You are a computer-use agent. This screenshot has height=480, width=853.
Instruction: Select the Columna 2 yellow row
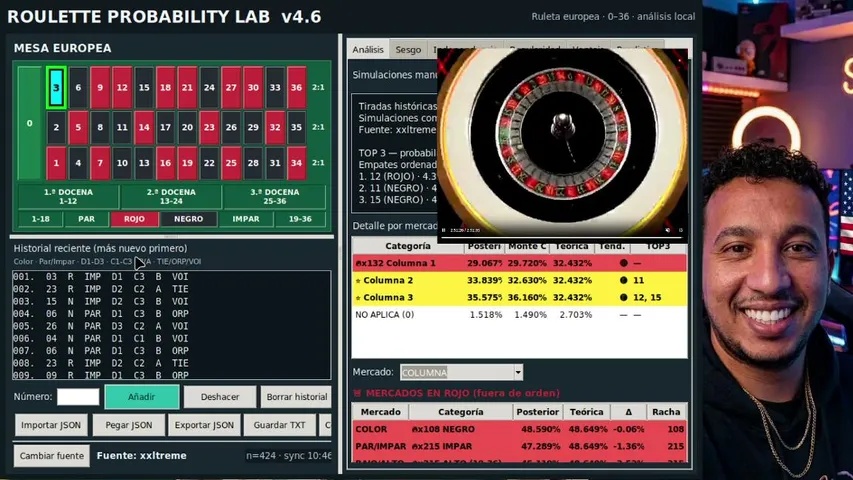[x=520, y=280]
